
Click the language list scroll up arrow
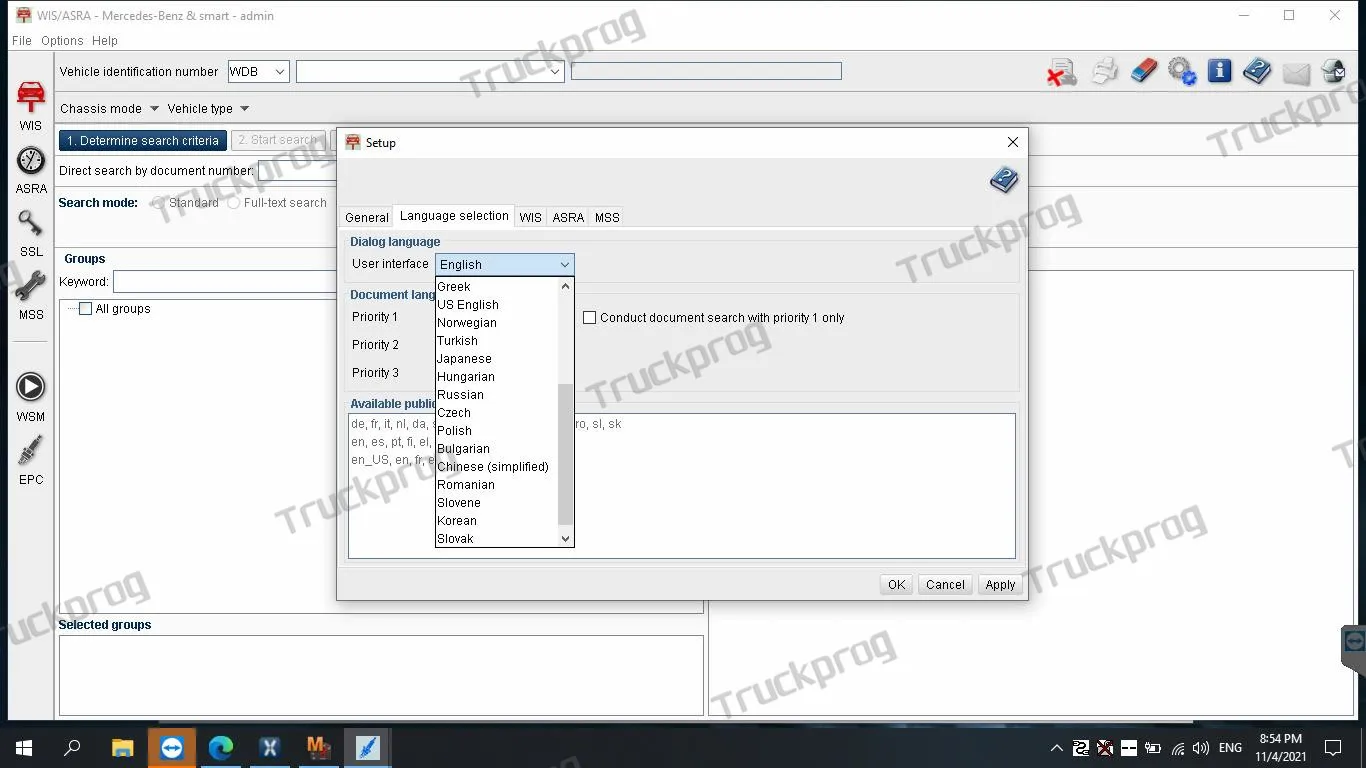click(565, 286)
